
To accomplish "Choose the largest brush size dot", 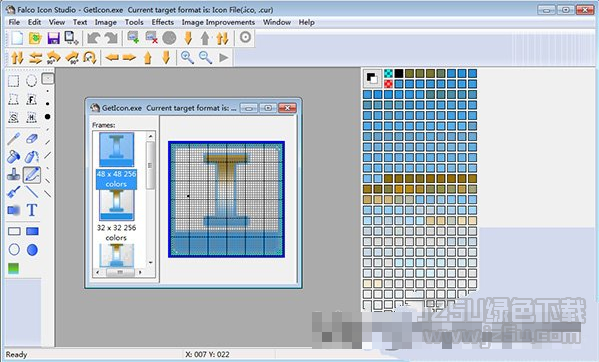I will [47, 116].
